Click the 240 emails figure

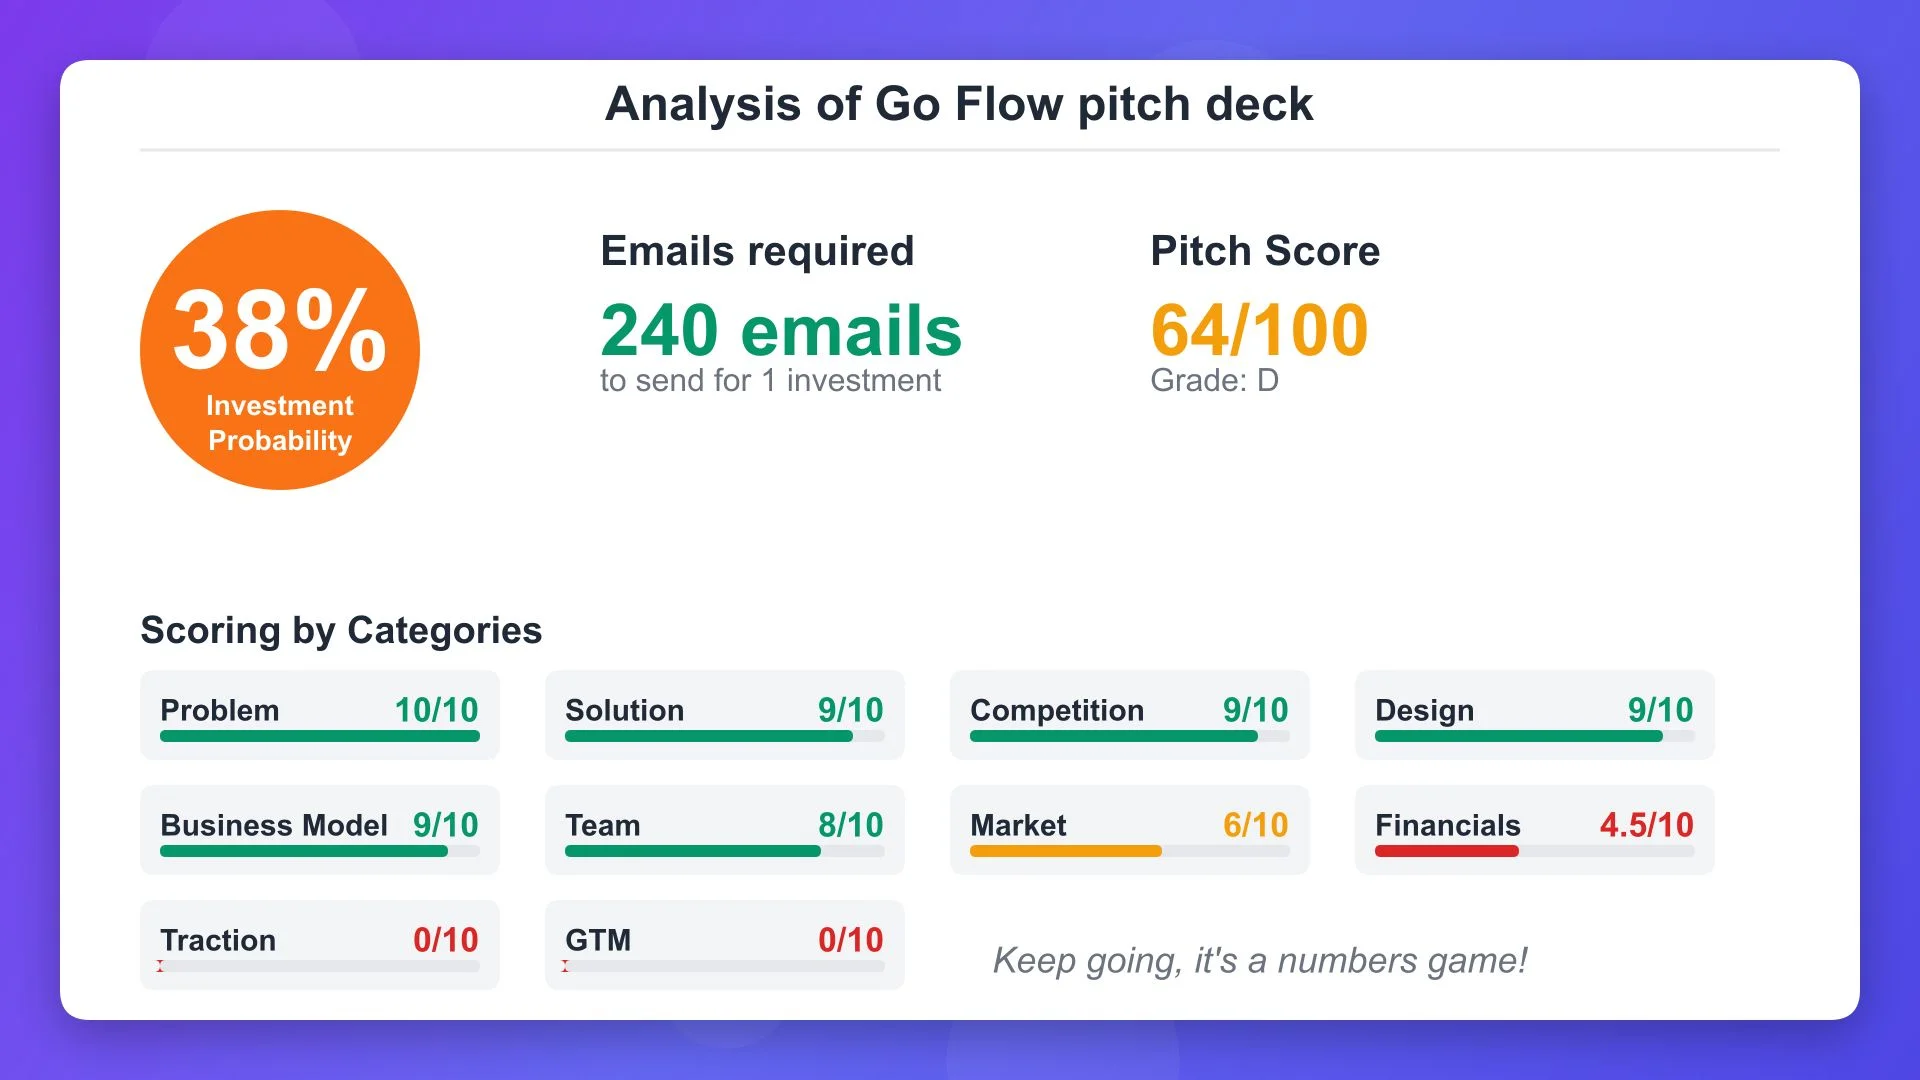[780, 330]
